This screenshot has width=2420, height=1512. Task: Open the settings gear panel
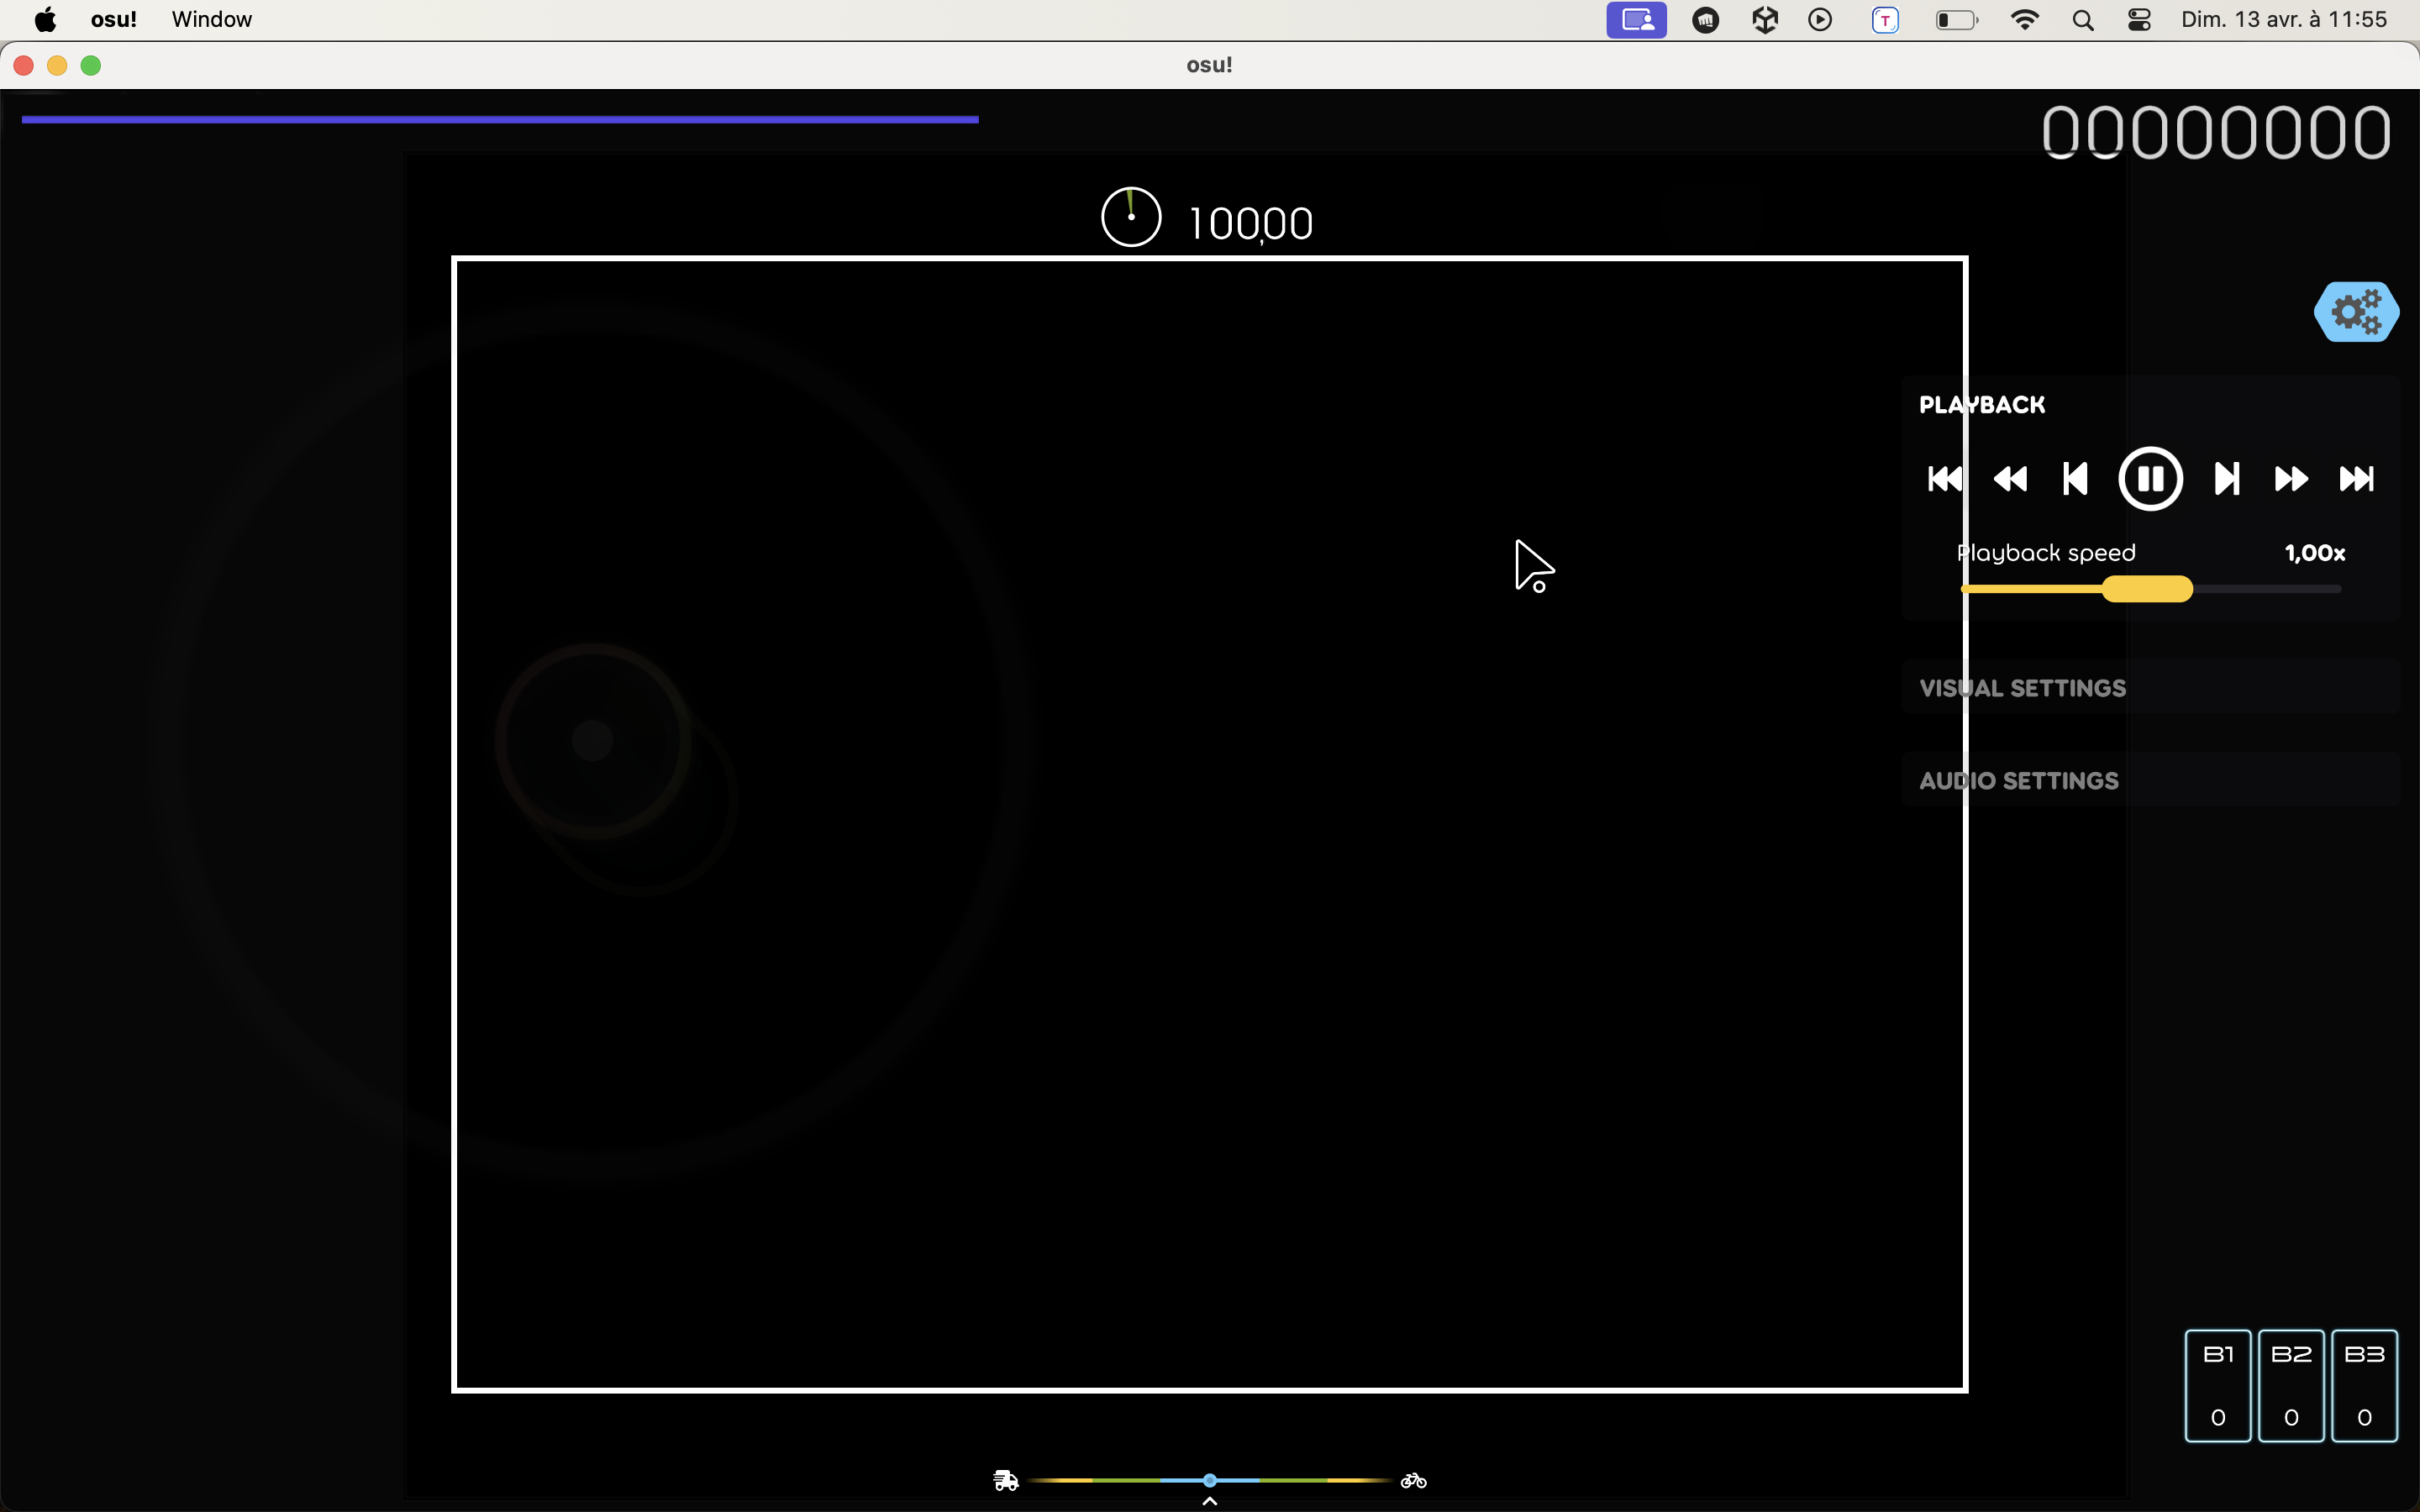coord(2356,311)
